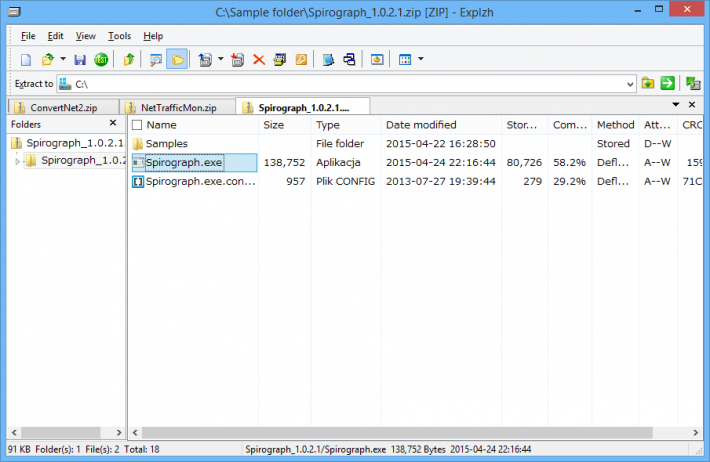Click the split windows icon in toolbar
710x462 pixels.
pyautogui.click(x=349, y=59)
